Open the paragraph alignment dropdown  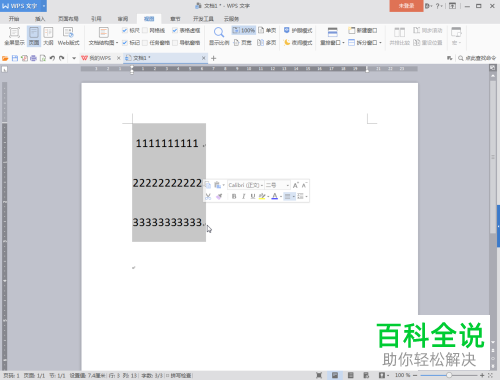pyautogui.click(x=294, y=197)
